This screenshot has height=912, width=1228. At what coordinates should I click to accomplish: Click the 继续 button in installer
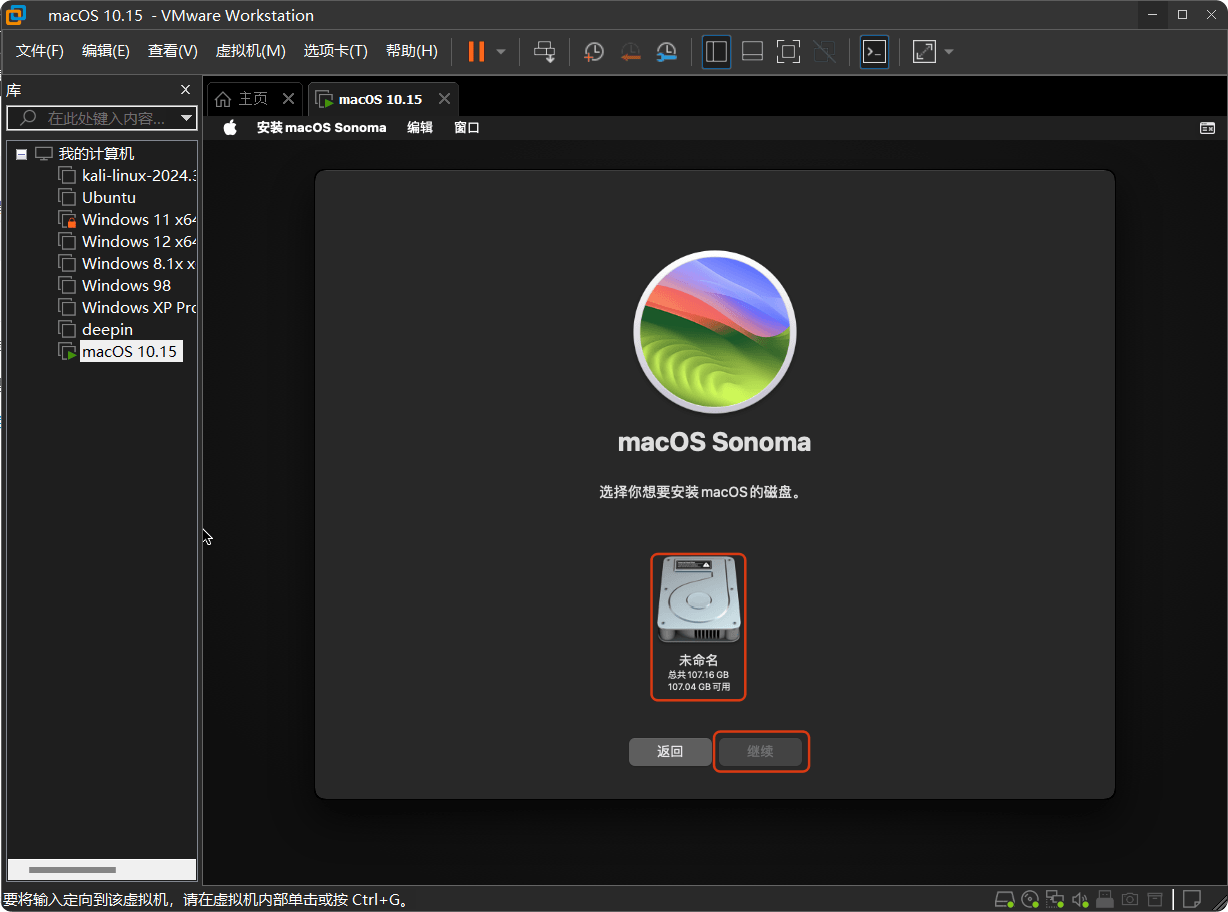click(760, 752)
